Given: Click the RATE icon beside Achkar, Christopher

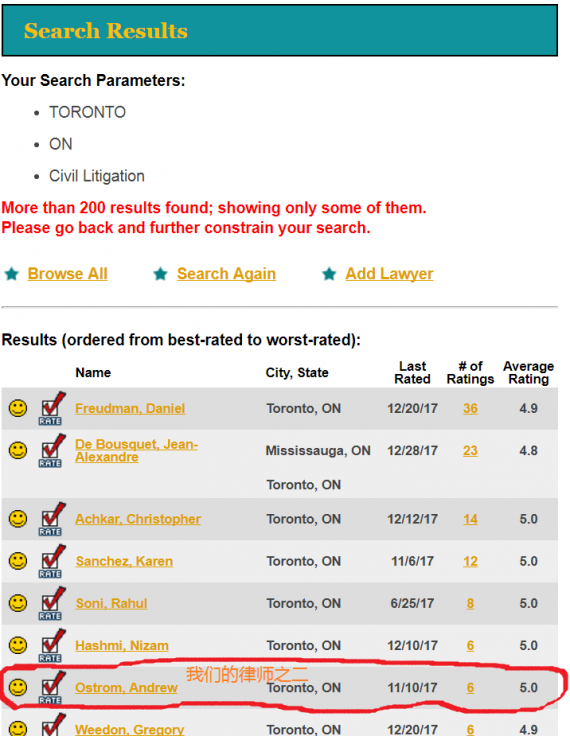Looking at the screenshot, I should click(x=52, y=519).
